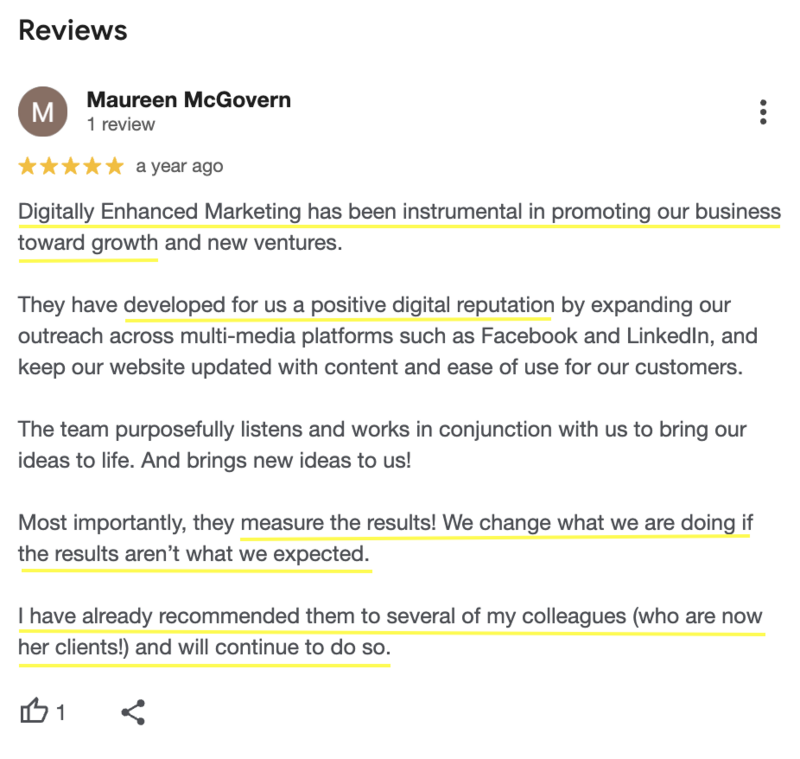Screen dimensions: 800x759
Task: Click the first gold star in rating
Action: (x=27, y=166)
